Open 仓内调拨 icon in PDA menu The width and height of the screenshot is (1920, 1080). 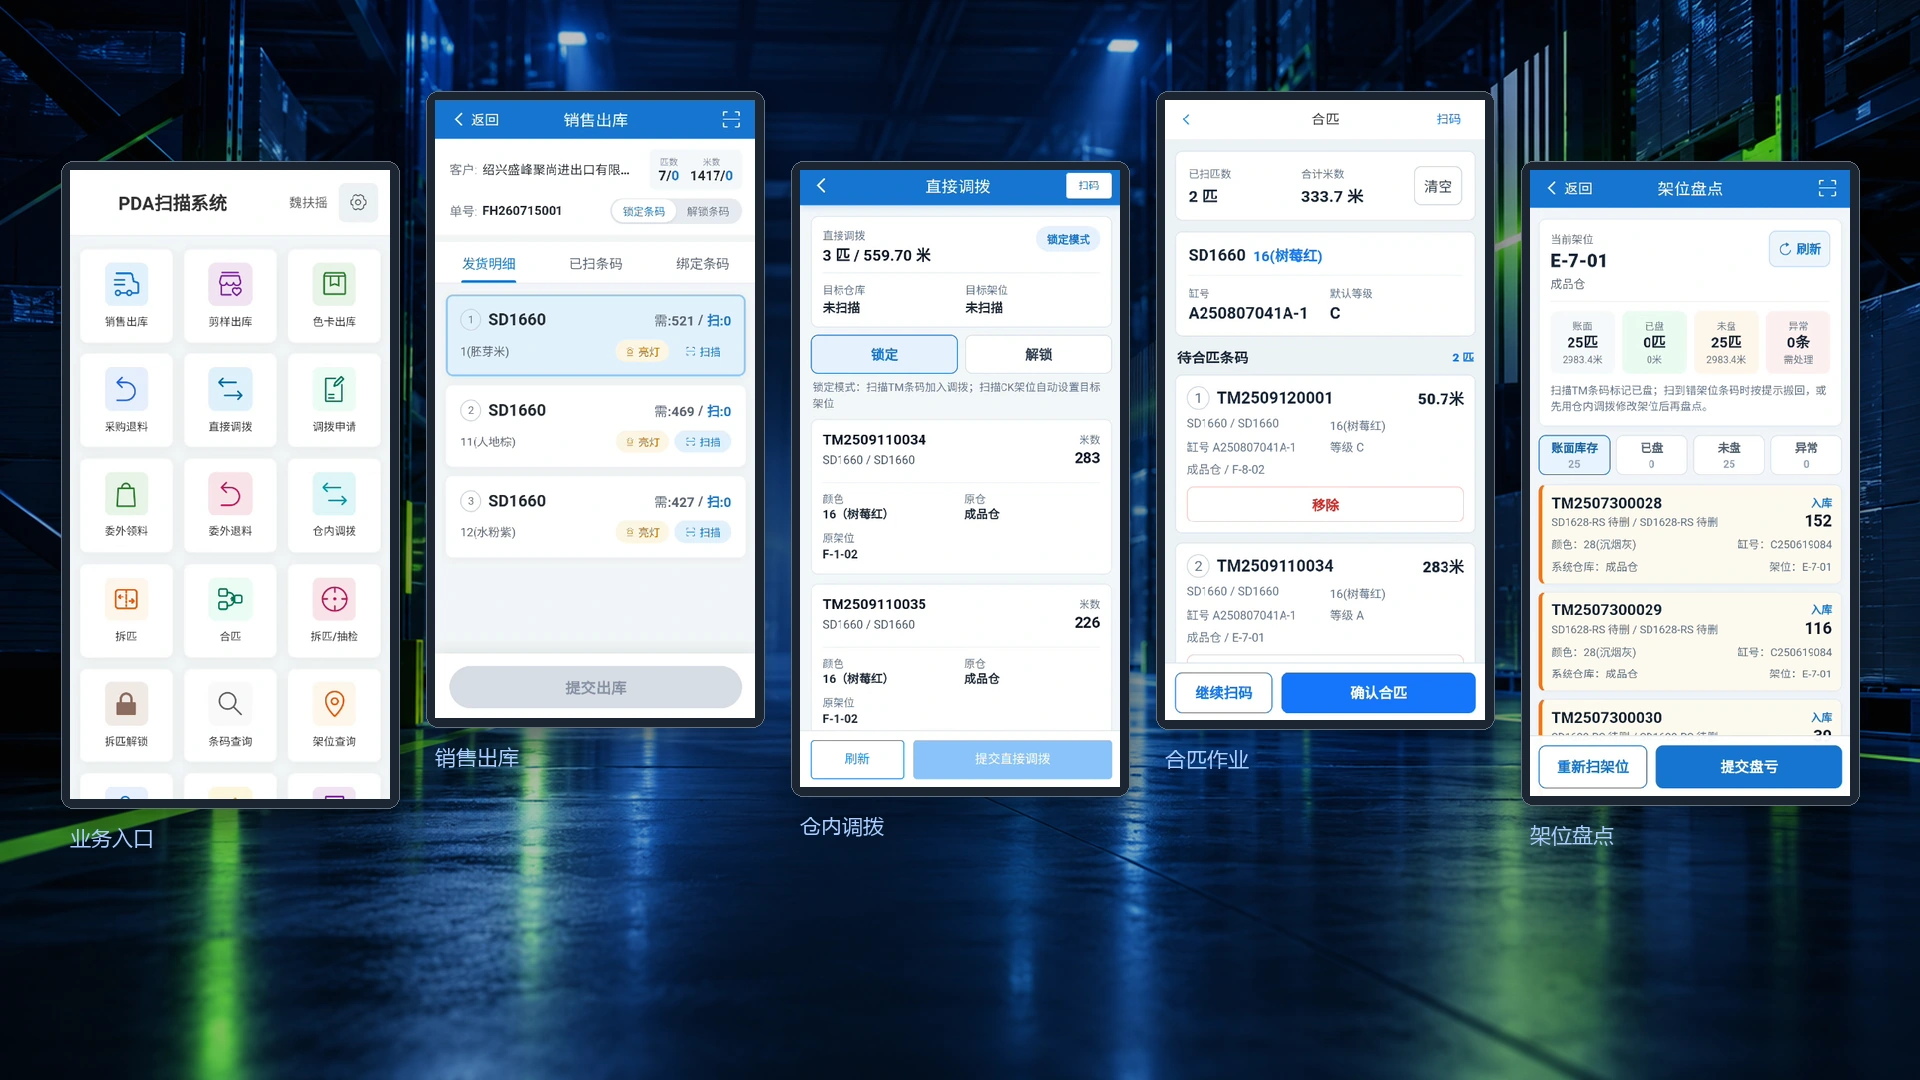334,494
